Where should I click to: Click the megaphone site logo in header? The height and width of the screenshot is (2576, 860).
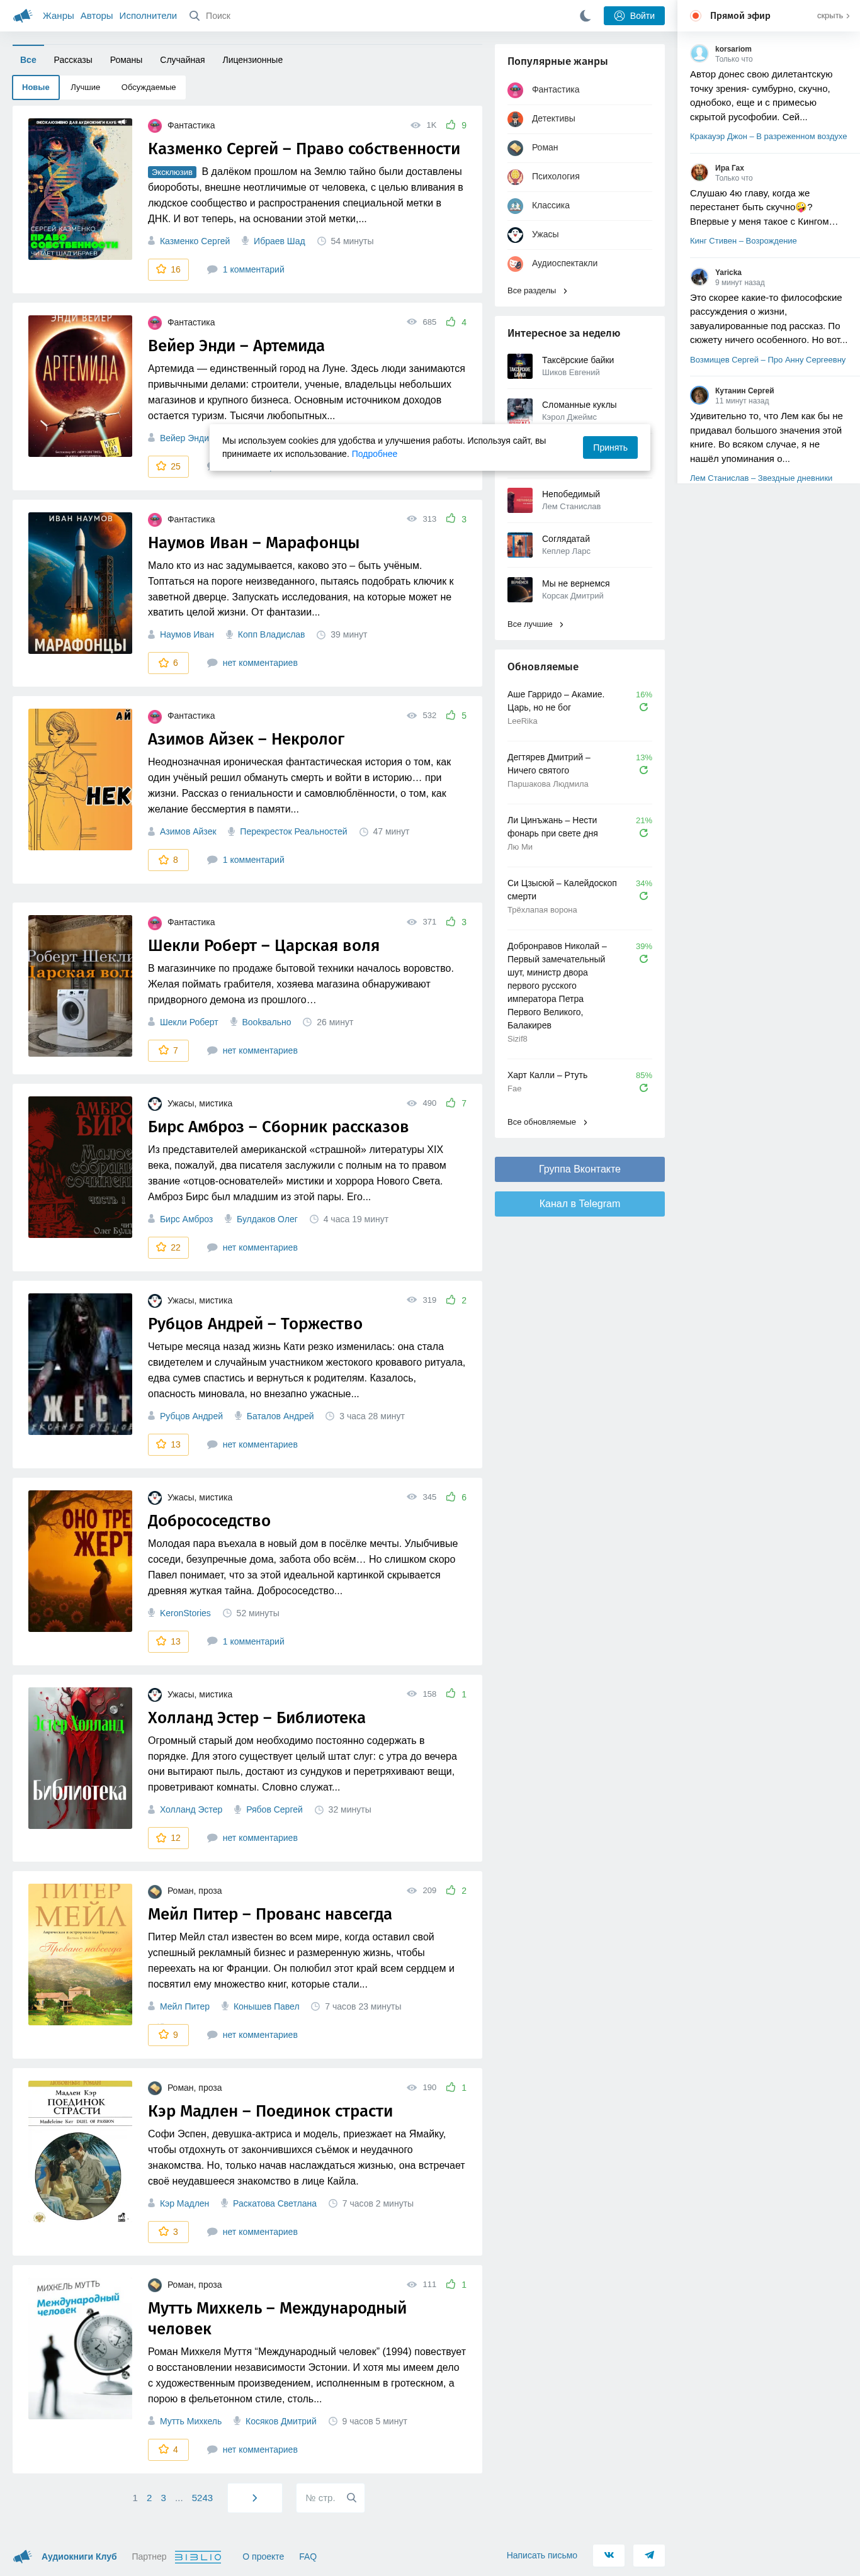[22, 16]
